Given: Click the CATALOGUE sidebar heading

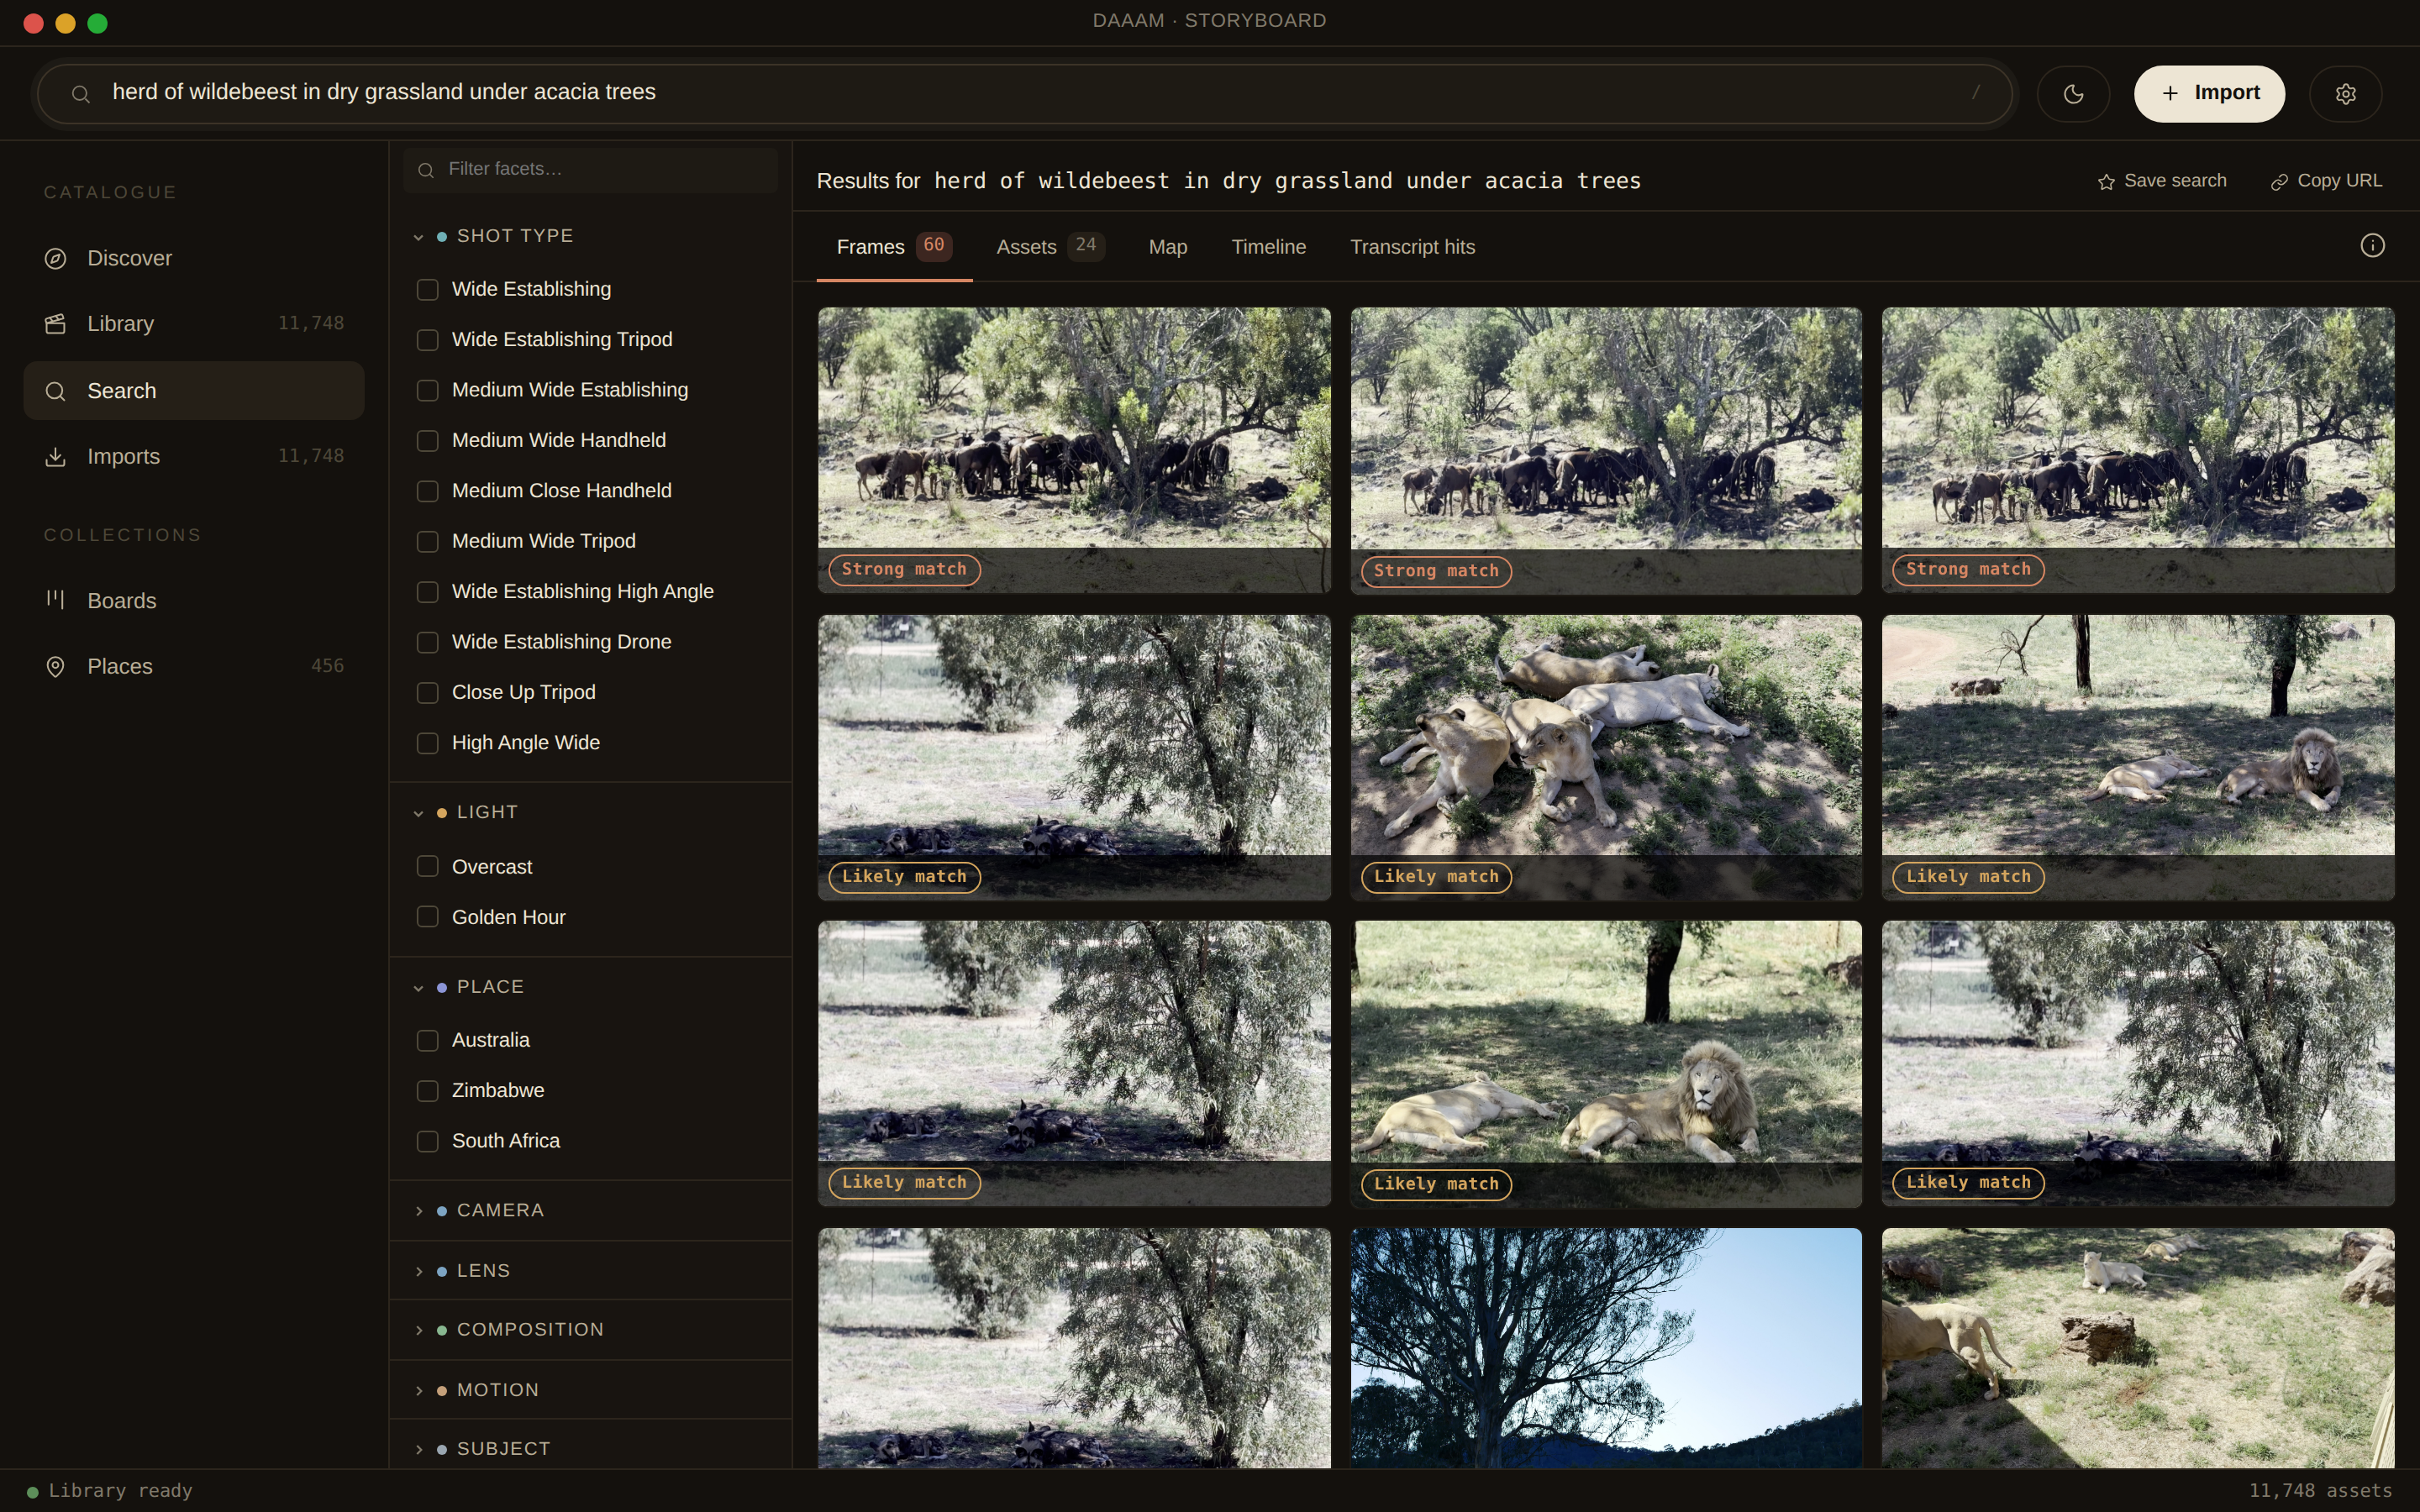Looking at the screenshot, I should [110, 192].
